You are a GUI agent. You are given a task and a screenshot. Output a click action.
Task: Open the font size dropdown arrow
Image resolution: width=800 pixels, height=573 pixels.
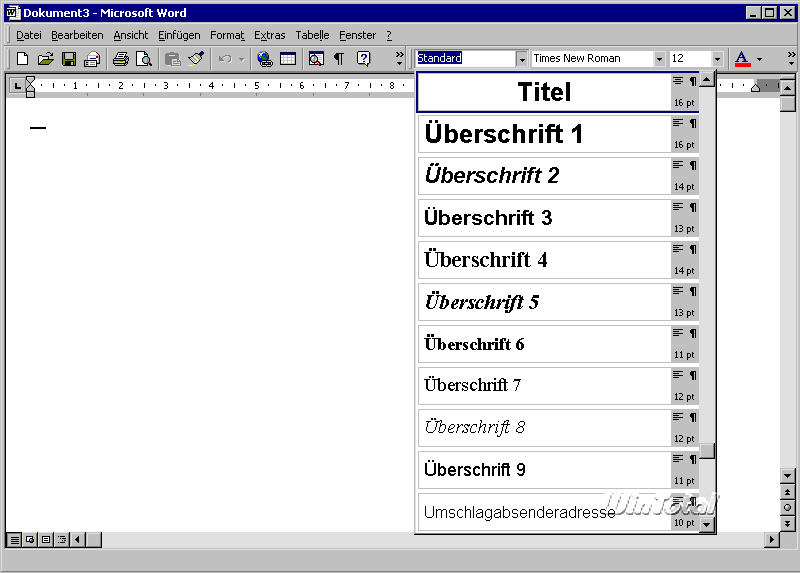717,59
